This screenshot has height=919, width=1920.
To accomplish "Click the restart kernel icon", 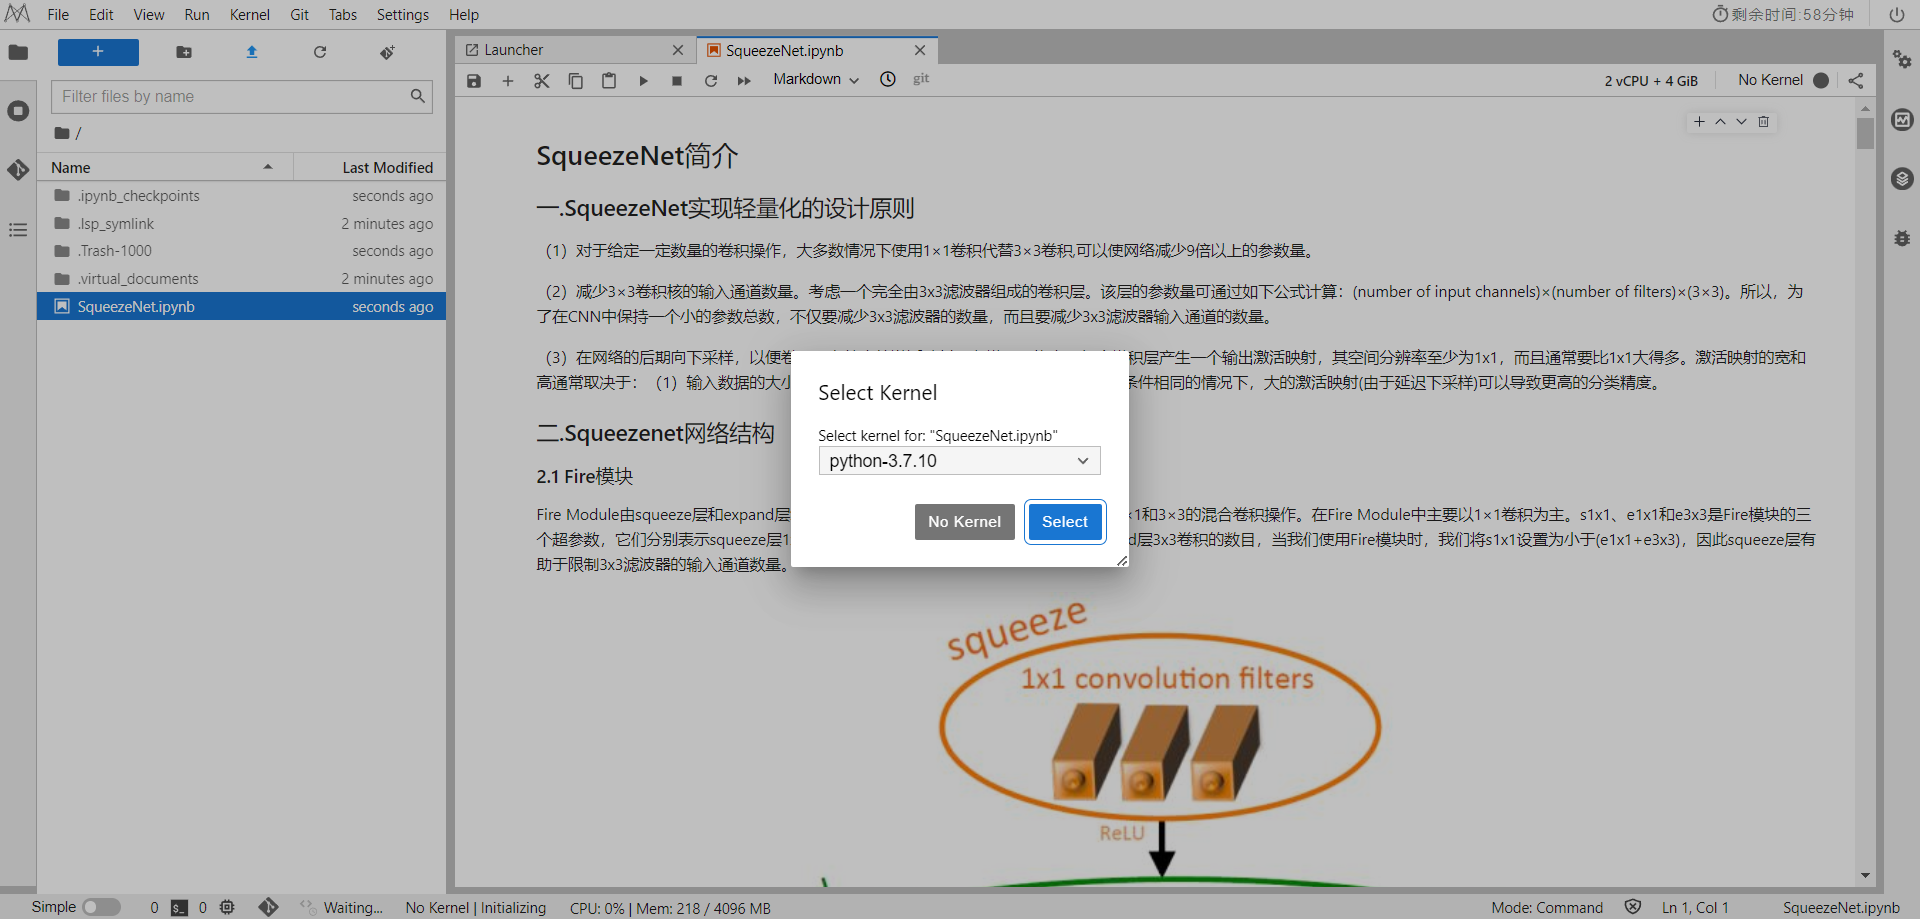I will pyautogui.click(x=711, y=81).
